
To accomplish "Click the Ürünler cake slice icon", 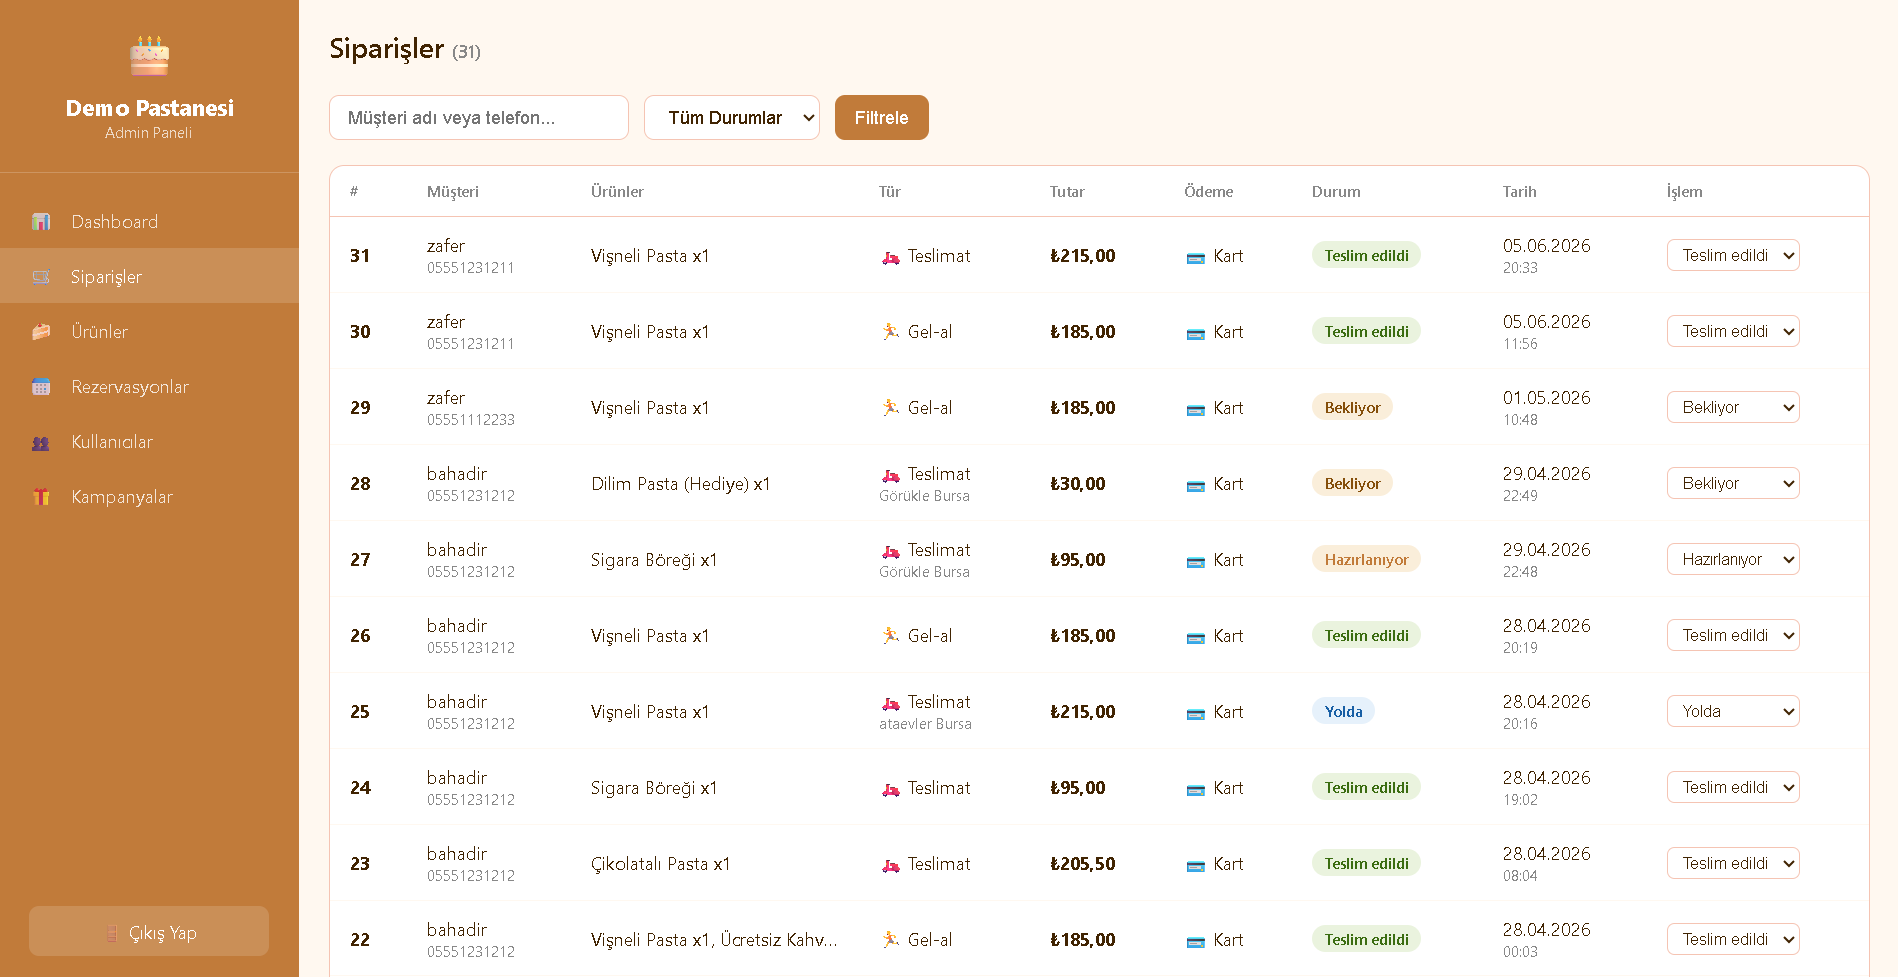I will tap(41, 332).
